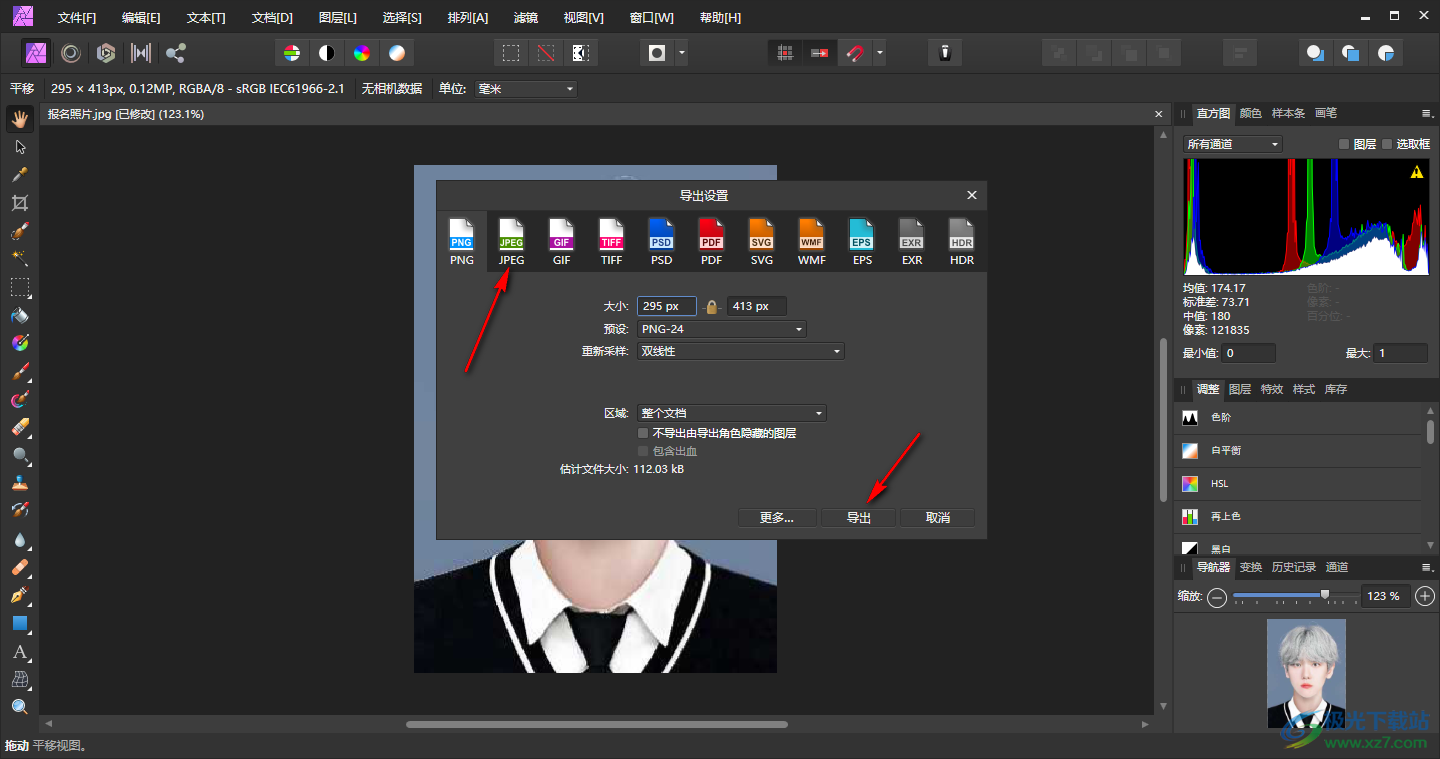Expand the 区域 整个文档 dropdown
The height and width of the screenshot is (759, 1440).
click(x=732, y=413)
